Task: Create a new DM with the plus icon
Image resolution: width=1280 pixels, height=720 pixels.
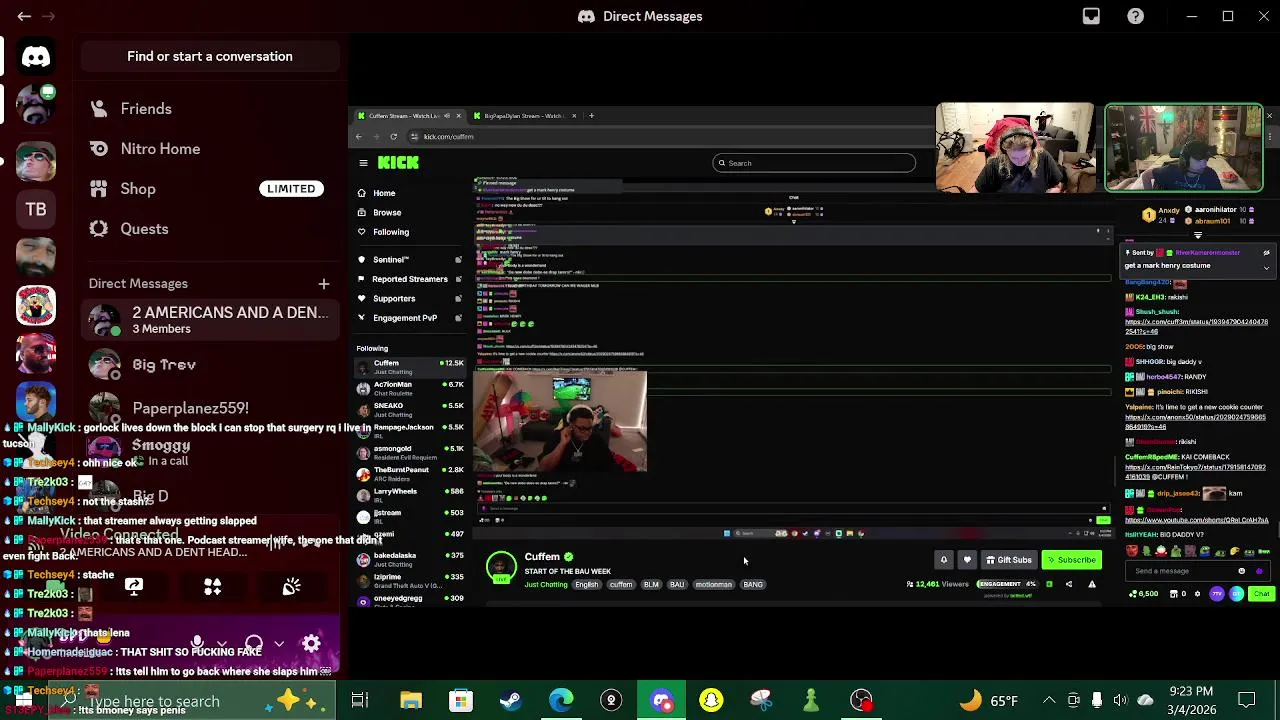Action: point(323,284)
